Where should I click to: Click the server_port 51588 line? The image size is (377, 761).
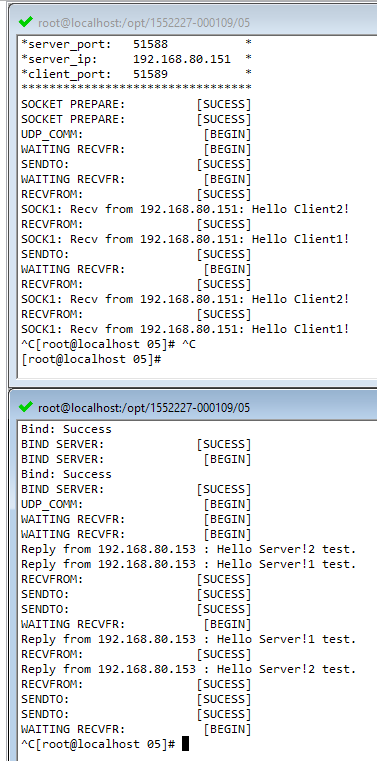click(136, 44)
